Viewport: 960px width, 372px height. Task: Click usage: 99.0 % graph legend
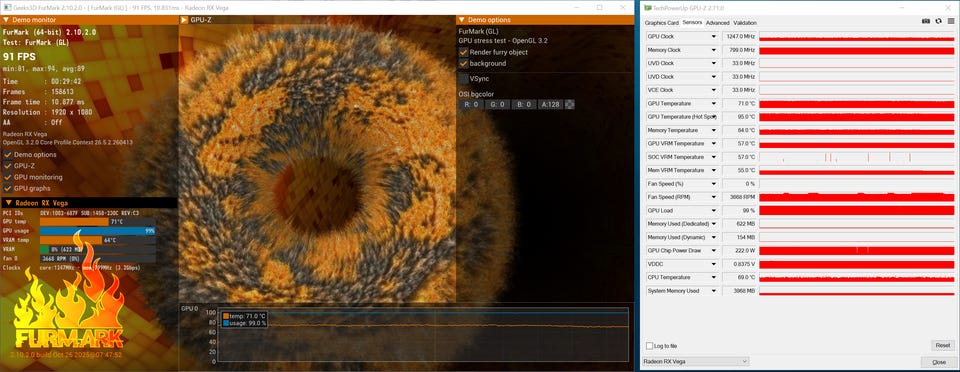tap(245, 323)
